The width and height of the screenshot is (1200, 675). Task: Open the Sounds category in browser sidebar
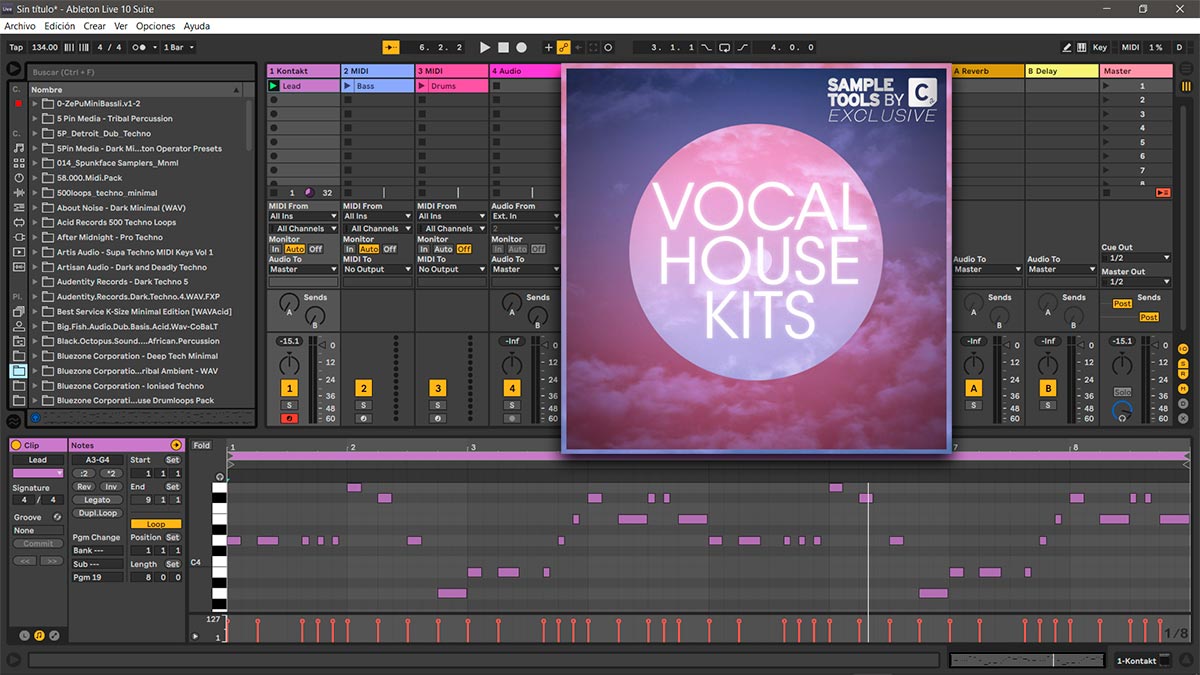click(19, 148)
